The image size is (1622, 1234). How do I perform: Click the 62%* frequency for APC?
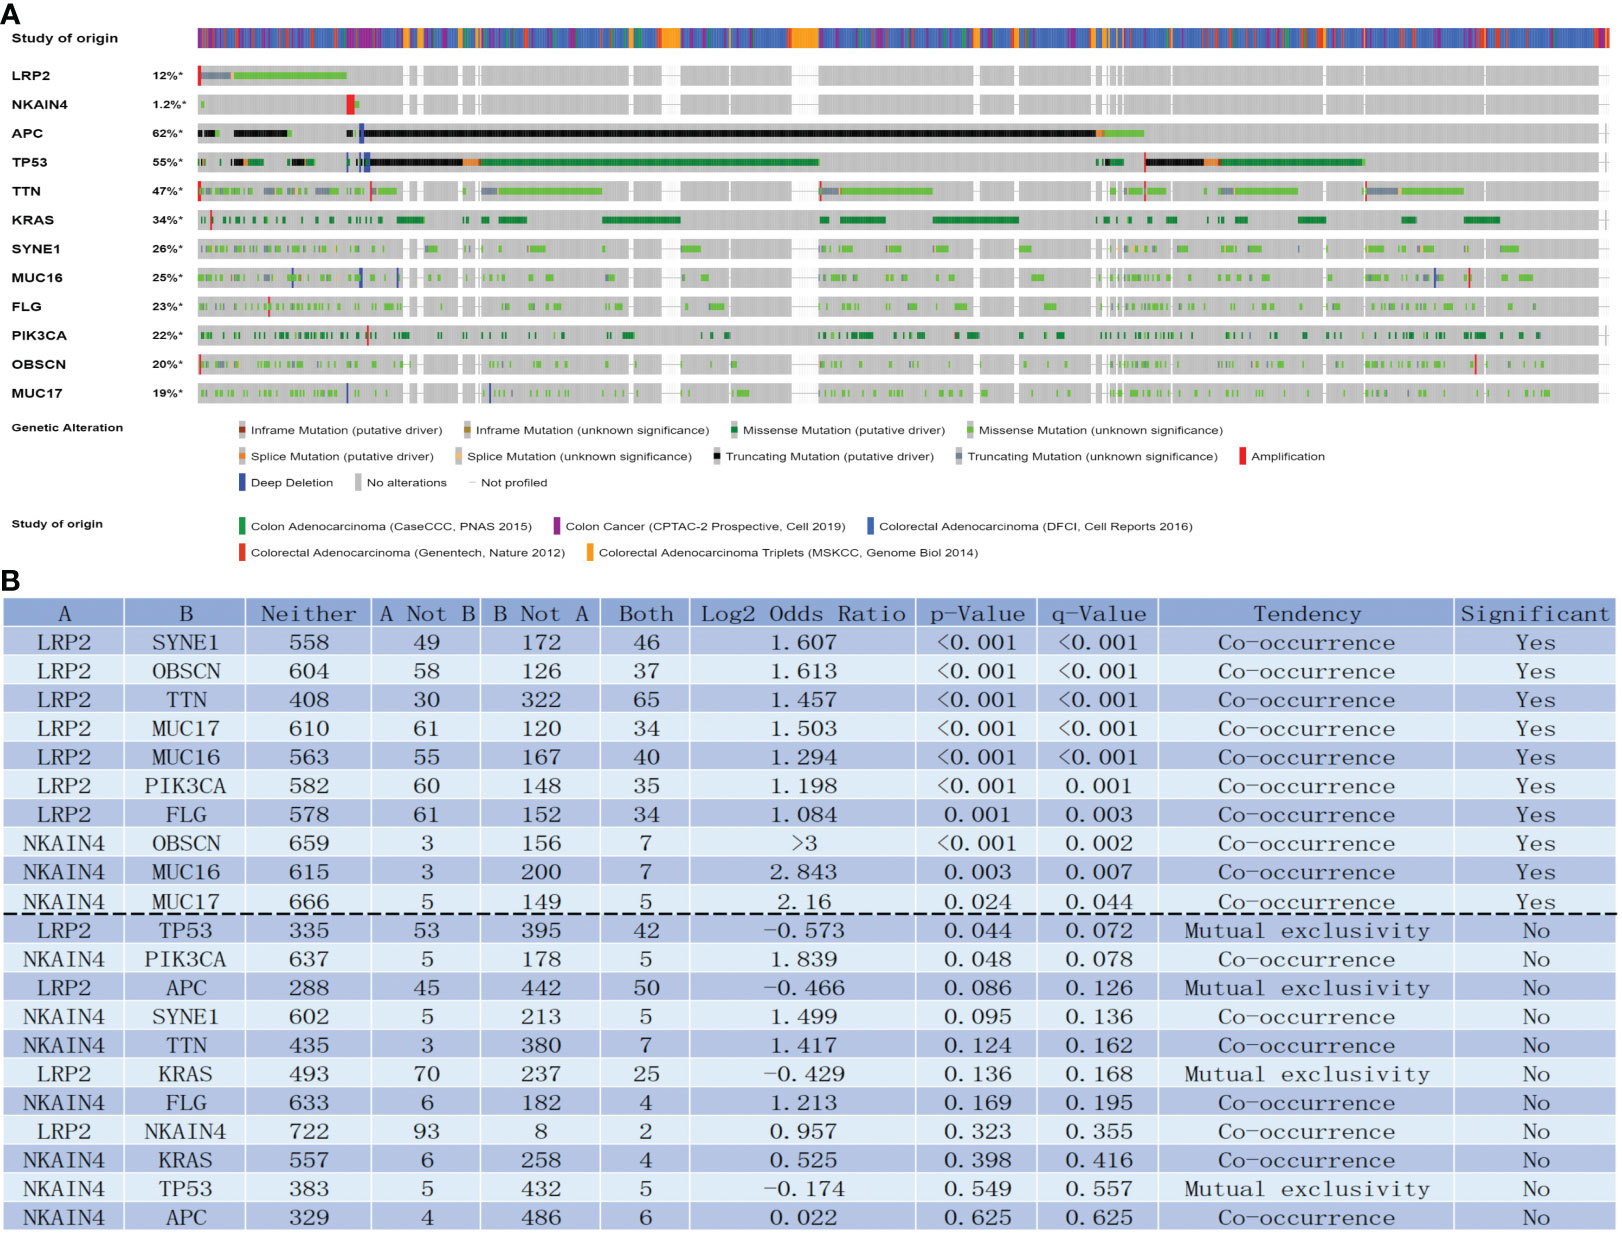point(168,134)
